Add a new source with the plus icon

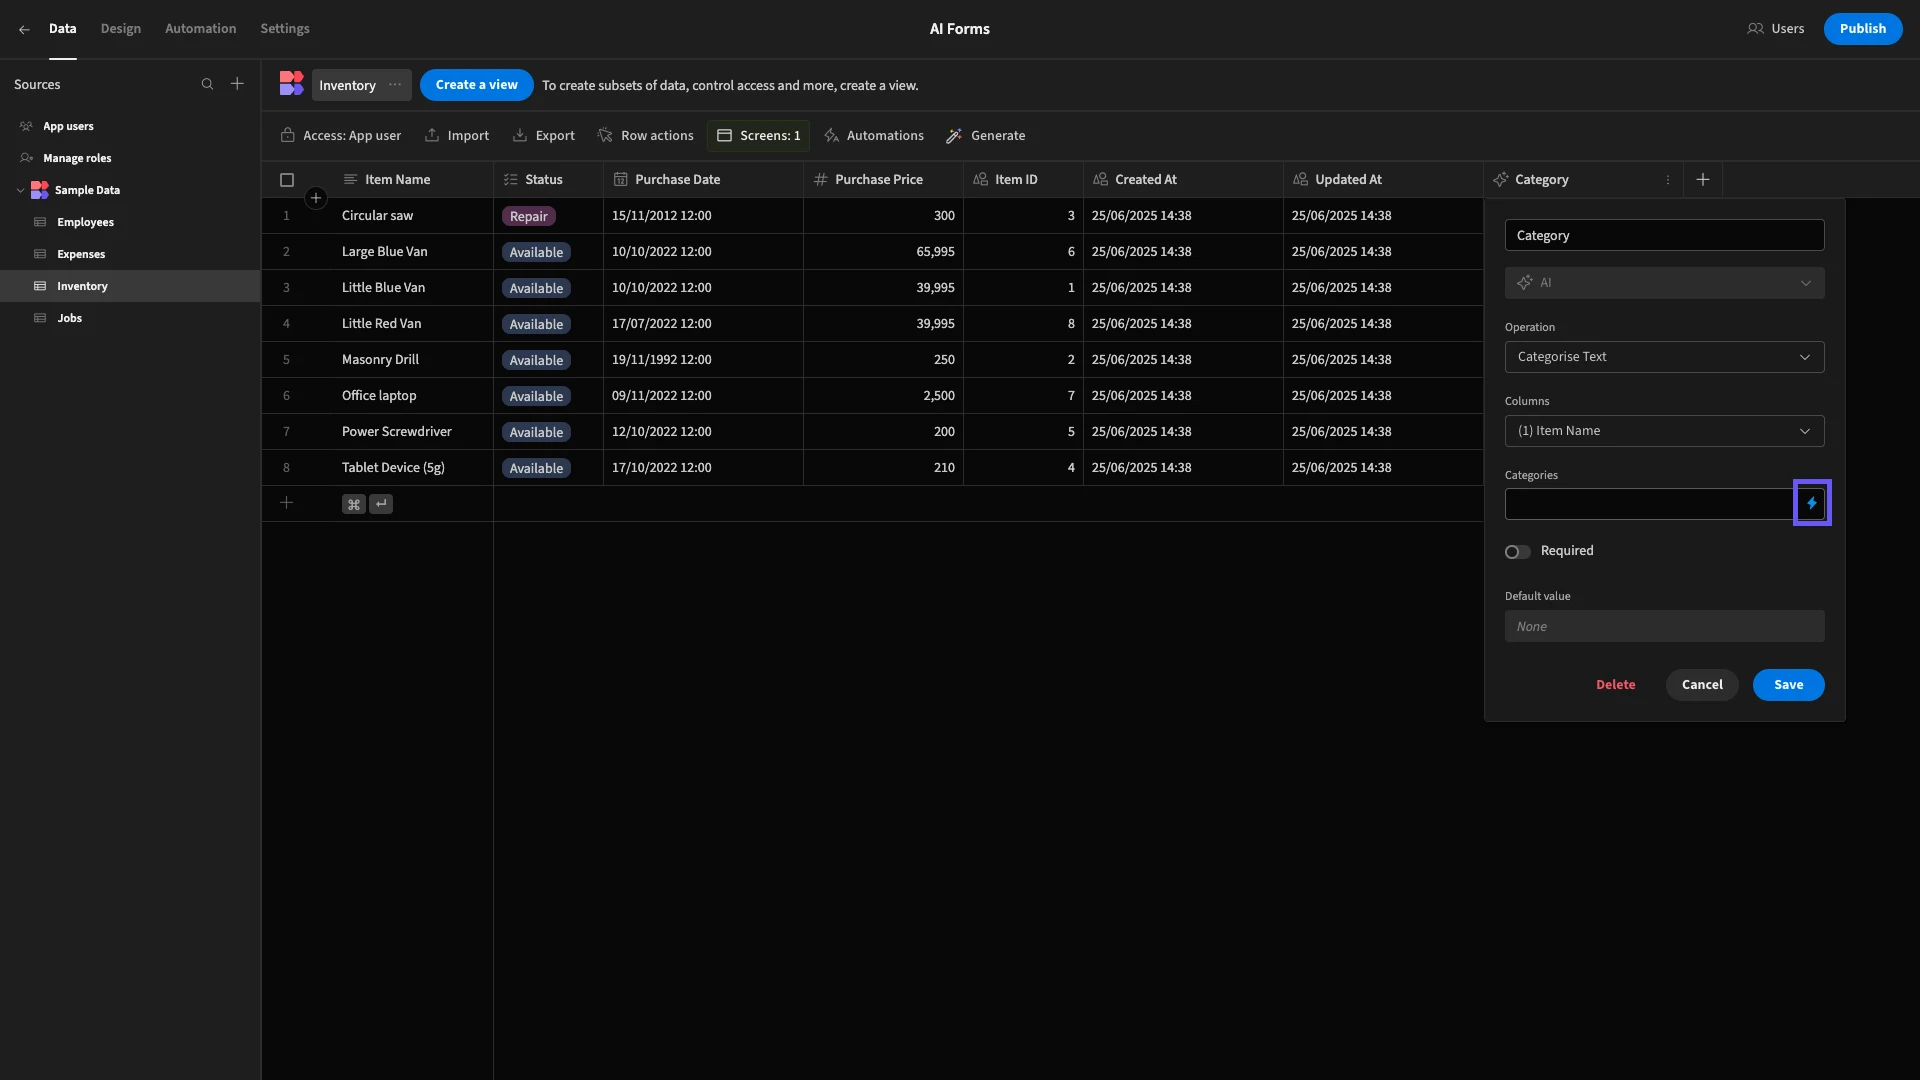click(x=237, y=84)
